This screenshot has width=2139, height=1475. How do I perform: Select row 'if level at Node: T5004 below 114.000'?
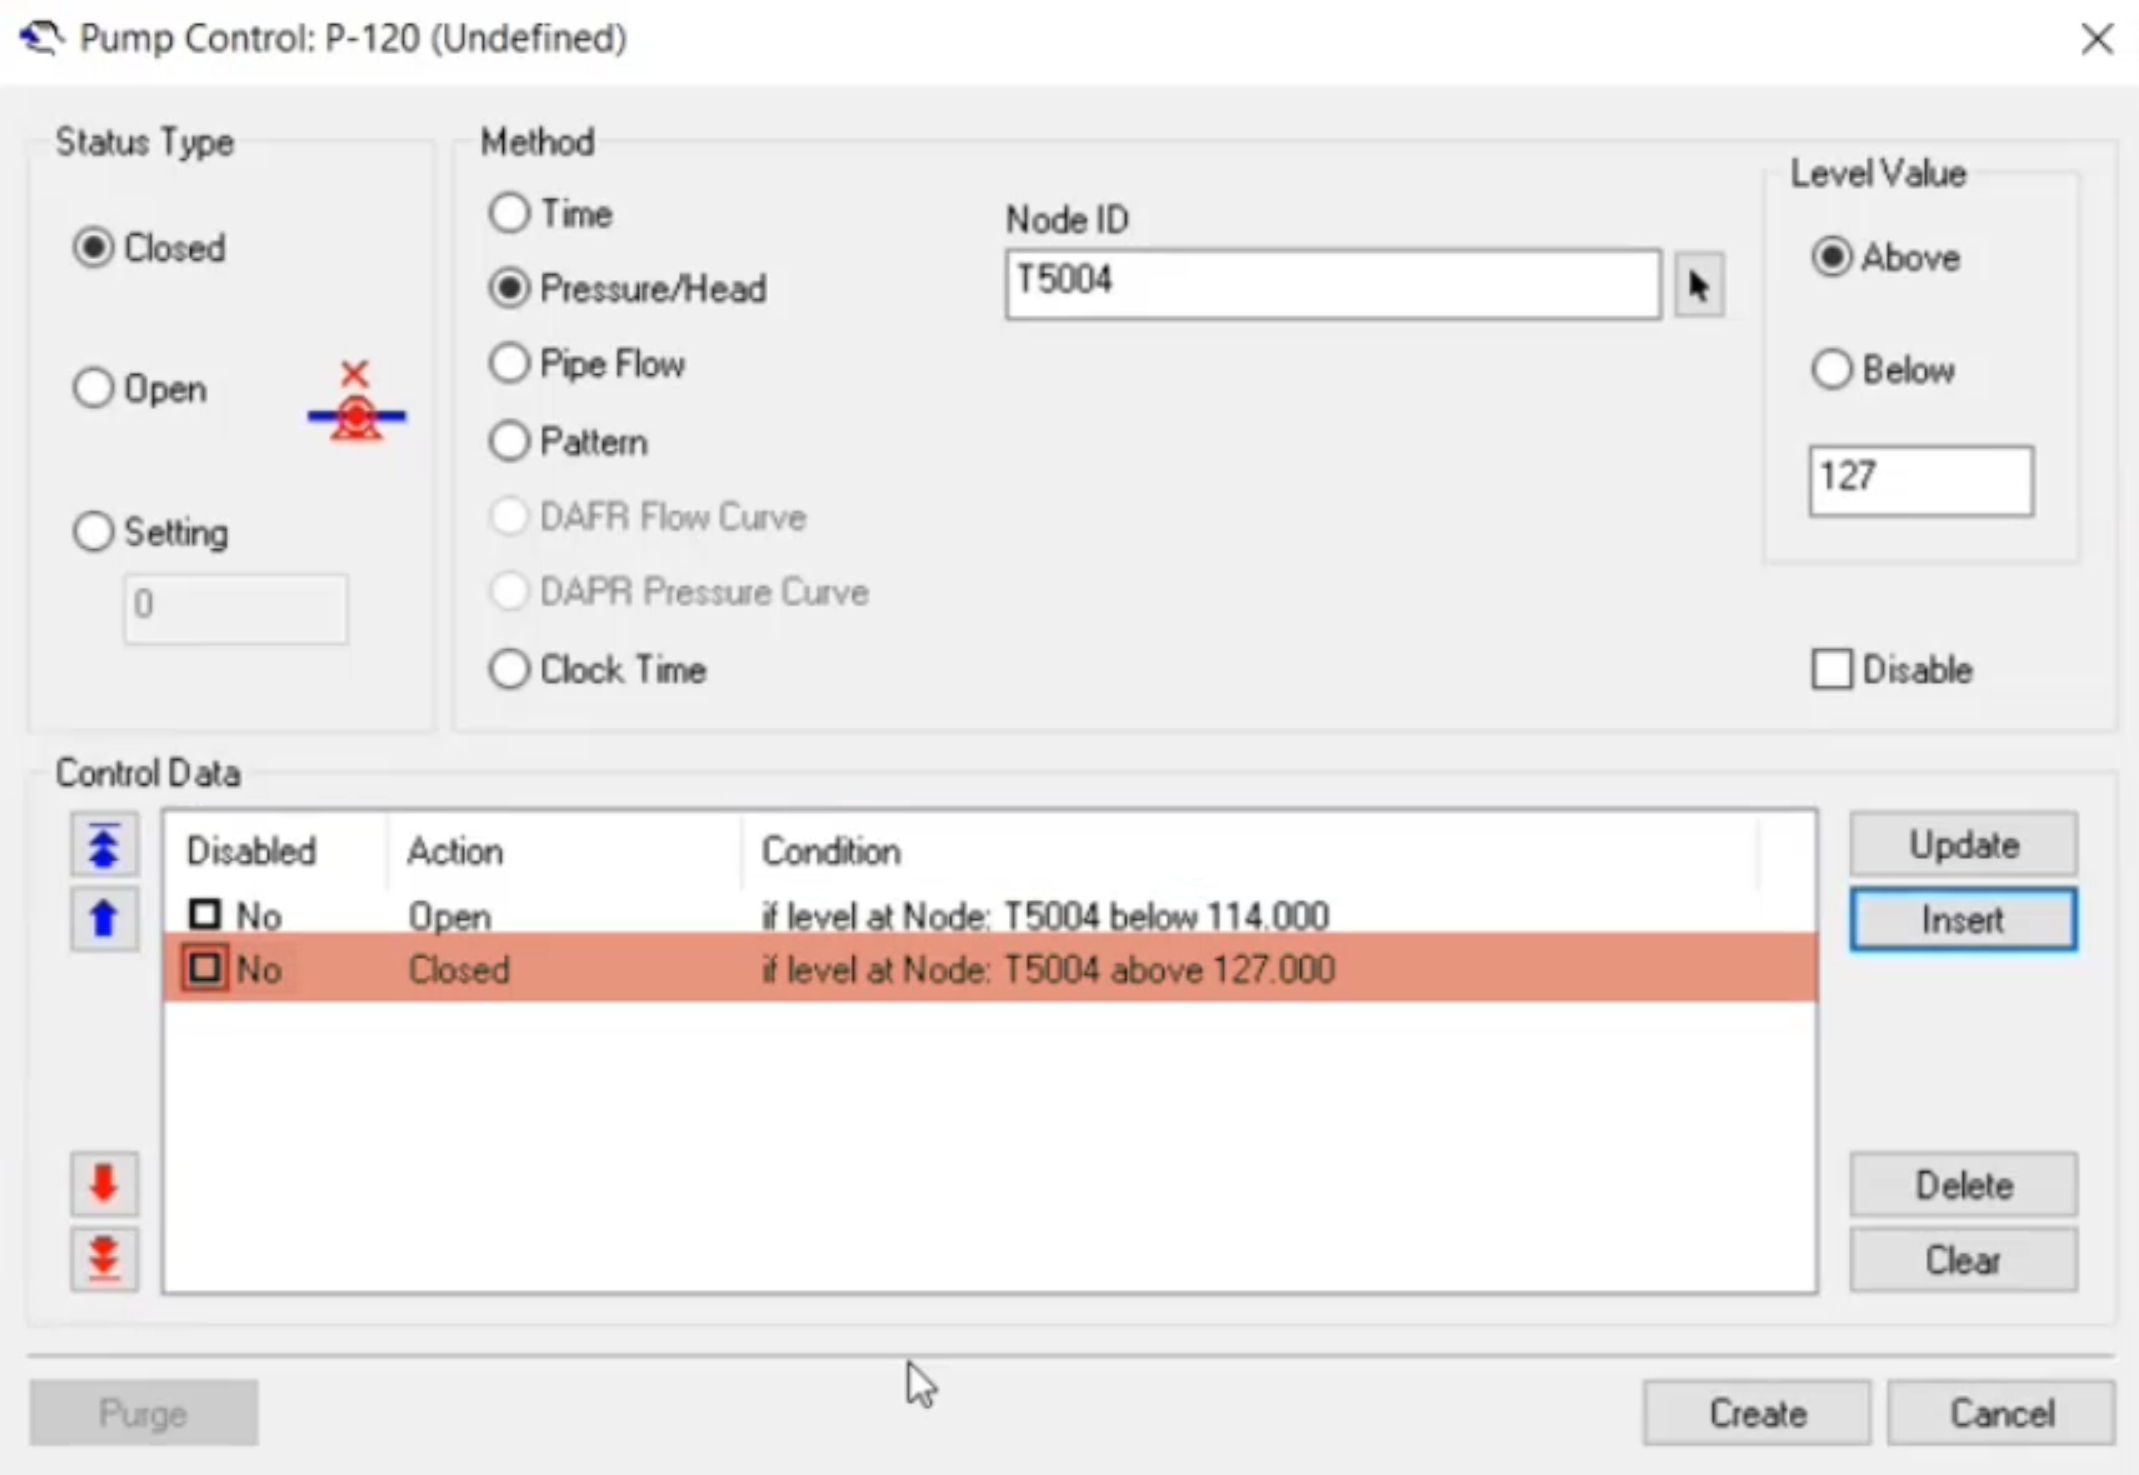click(990, 915)
